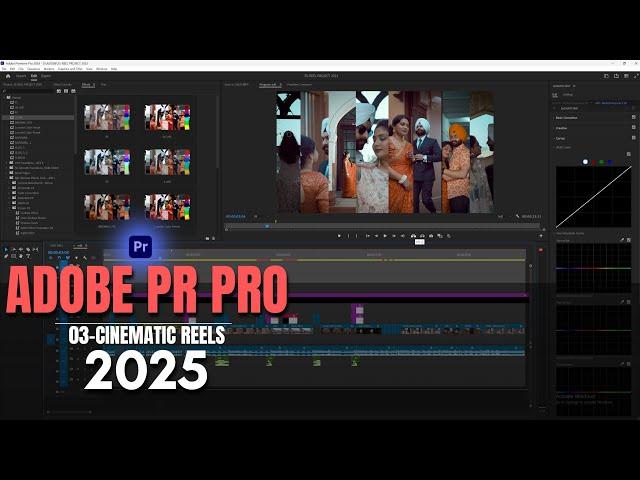Select the highlighted preset row in Effects tree
This screenshot has height=480, width=640.
(x=38, y=118)
